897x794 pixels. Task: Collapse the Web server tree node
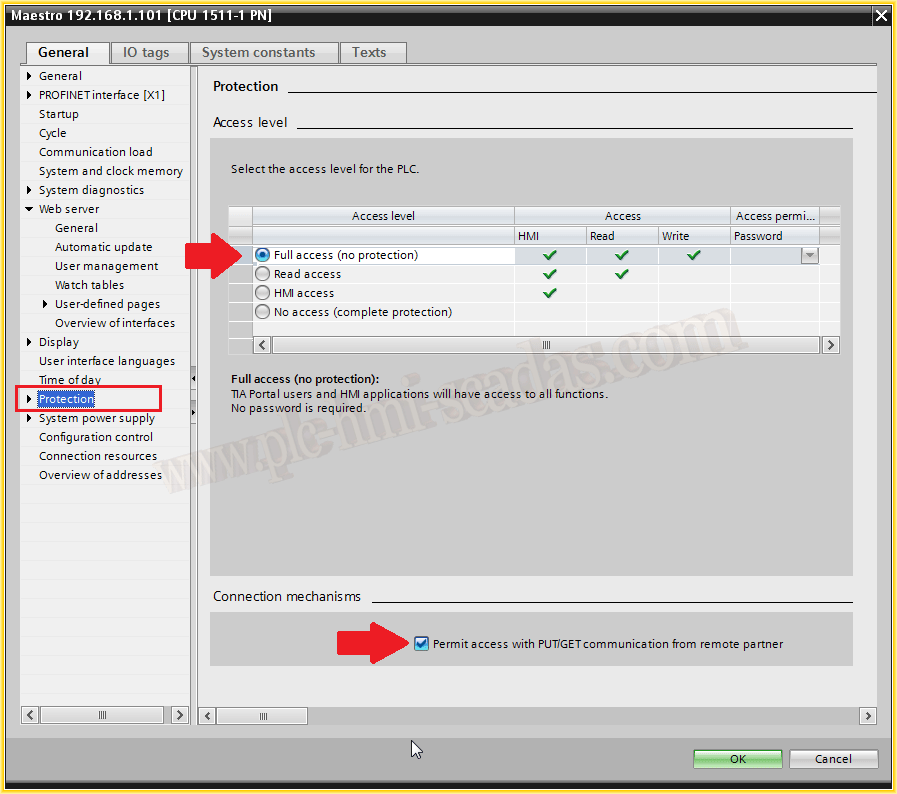(x=30, y=209)
